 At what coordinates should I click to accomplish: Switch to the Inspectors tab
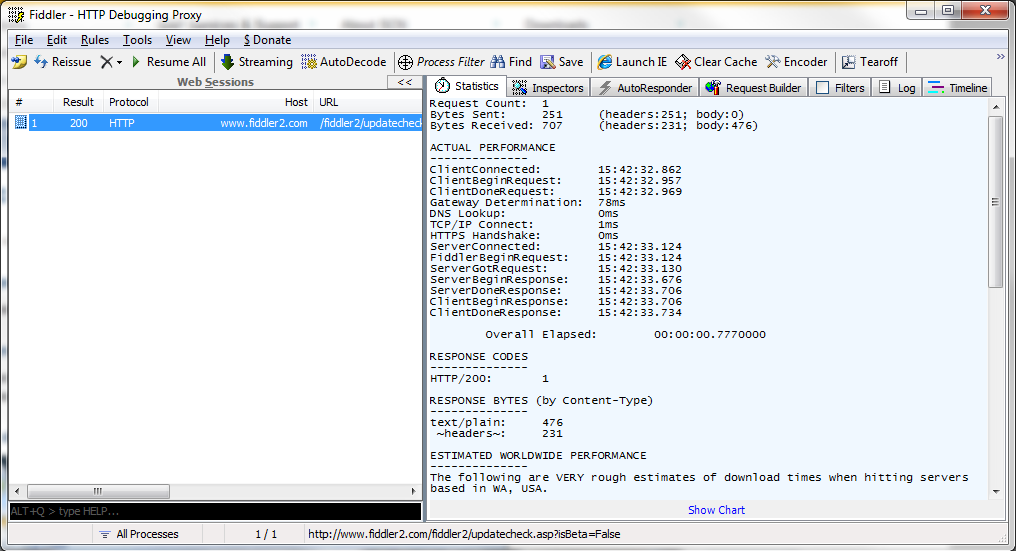pos(548,88)
